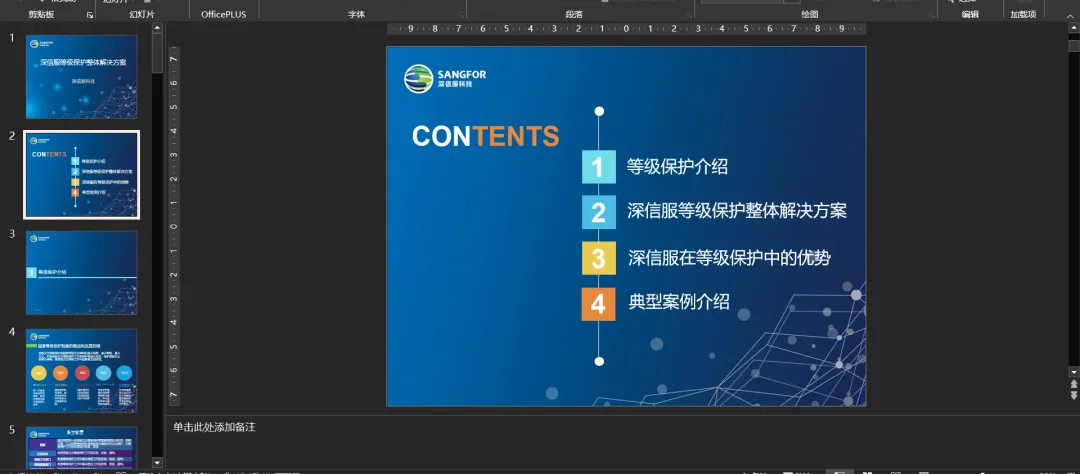Select the slide 5 thumbnail
The image size is (1080, 474).
tap(81, 448)
